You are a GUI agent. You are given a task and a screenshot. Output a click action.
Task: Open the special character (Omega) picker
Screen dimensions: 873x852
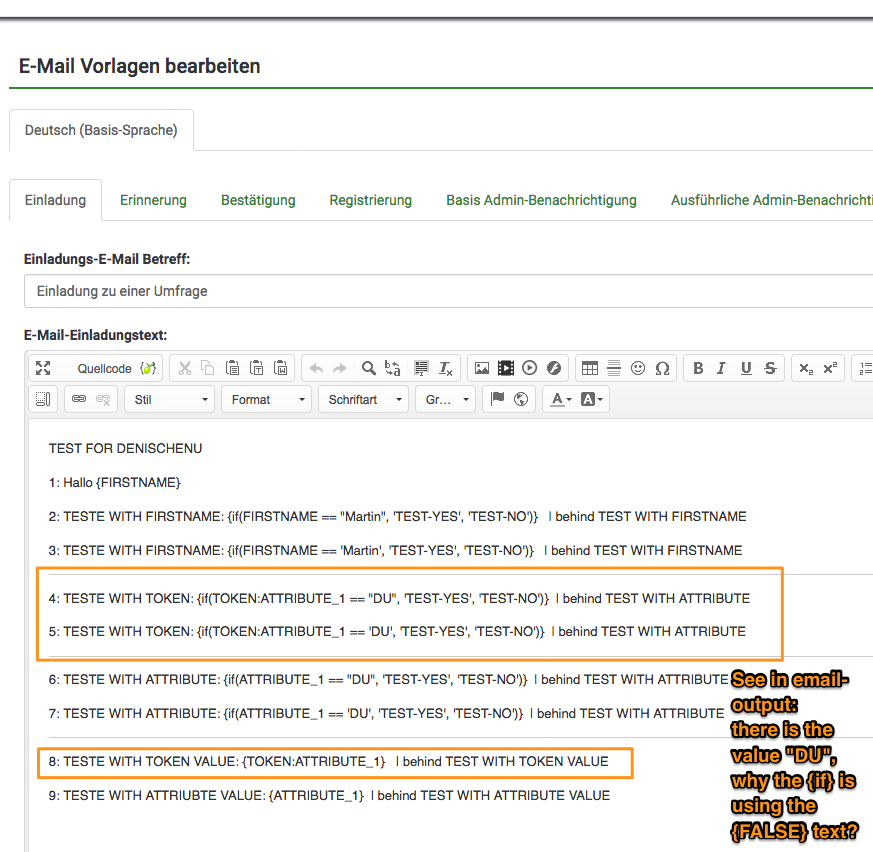662,368
